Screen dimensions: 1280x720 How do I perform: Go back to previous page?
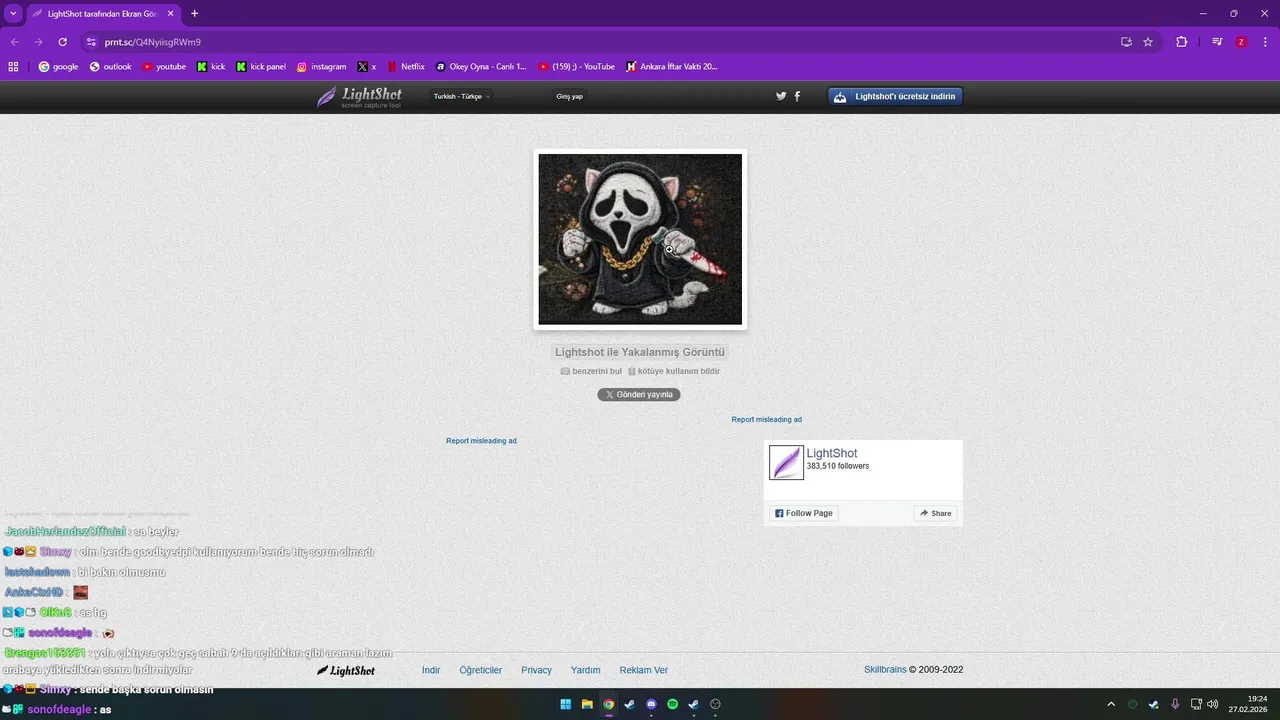click(x=14, y=42)
